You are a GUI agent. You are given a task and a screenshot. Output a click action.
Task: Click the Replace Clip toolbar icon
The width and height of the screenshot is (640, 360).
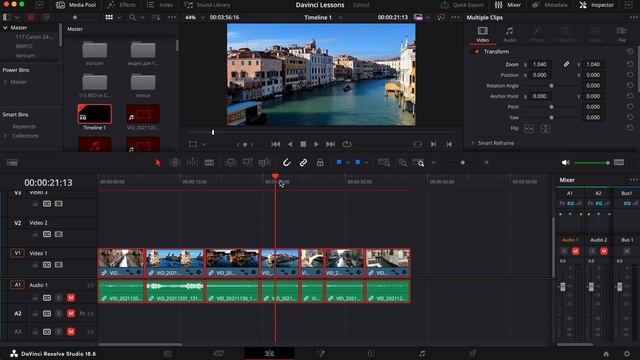264,162
